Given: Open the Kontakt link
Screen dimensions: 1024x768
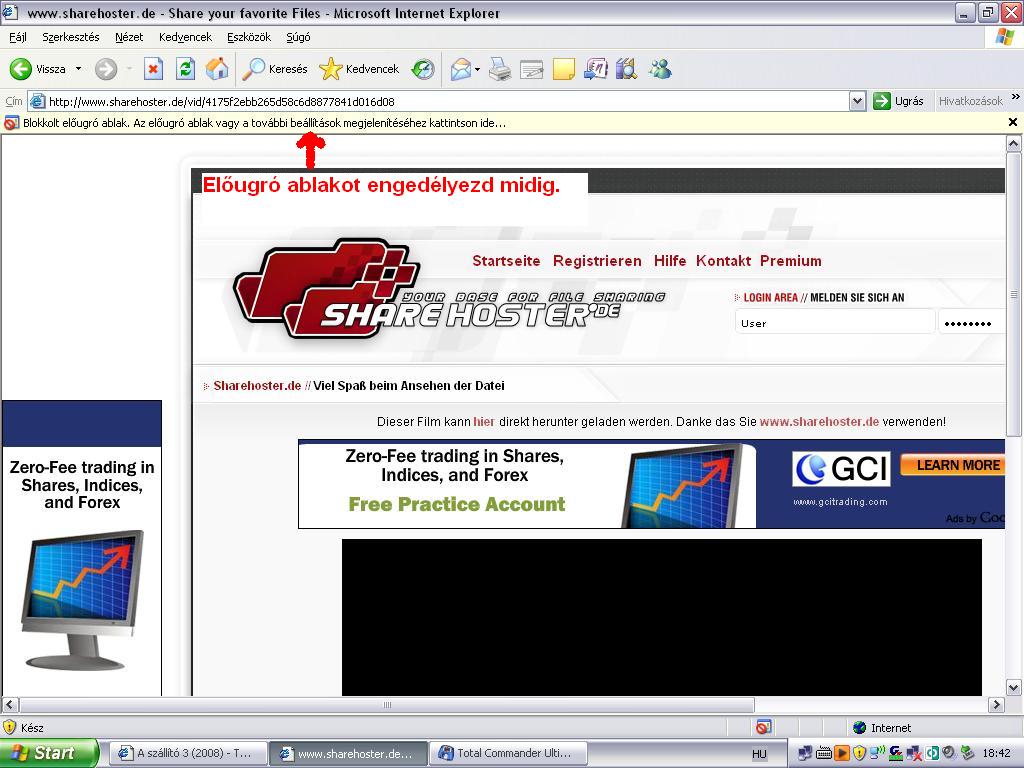Looking at the screenshot, I should 723,261.
